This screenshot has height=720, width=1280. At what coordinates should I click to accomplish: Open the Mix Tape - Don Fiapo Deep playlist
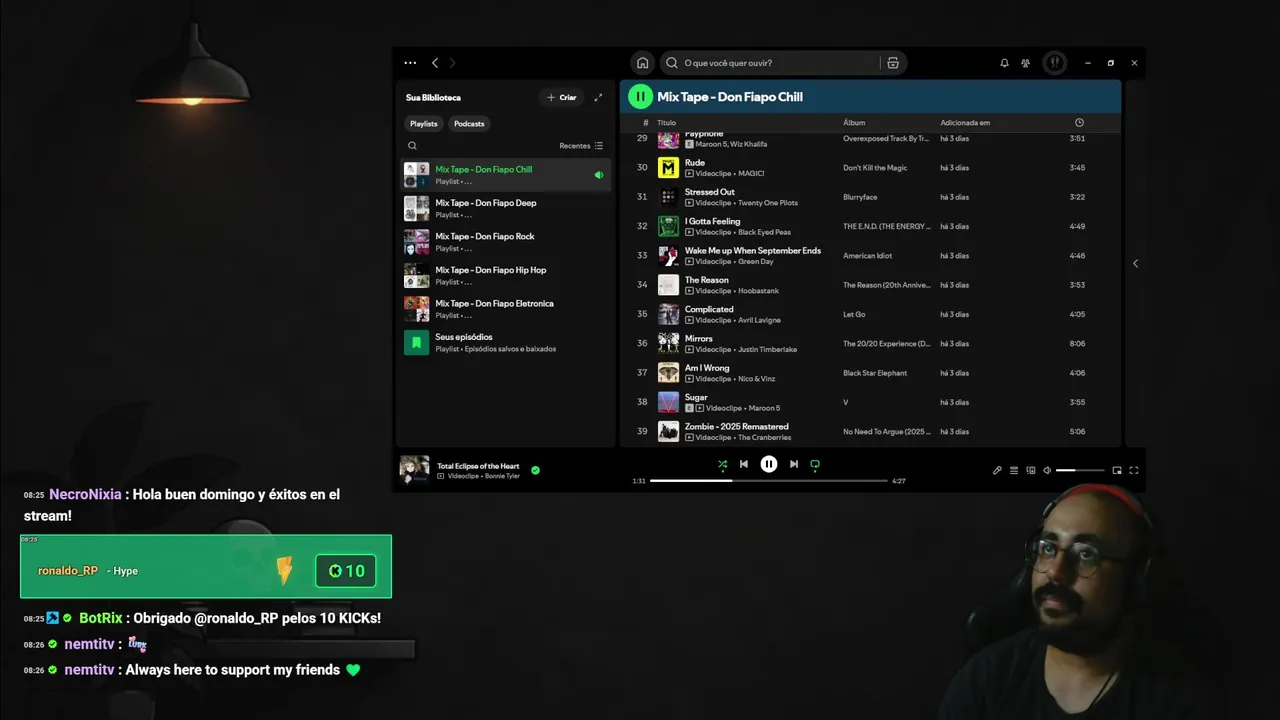[506, 208]
